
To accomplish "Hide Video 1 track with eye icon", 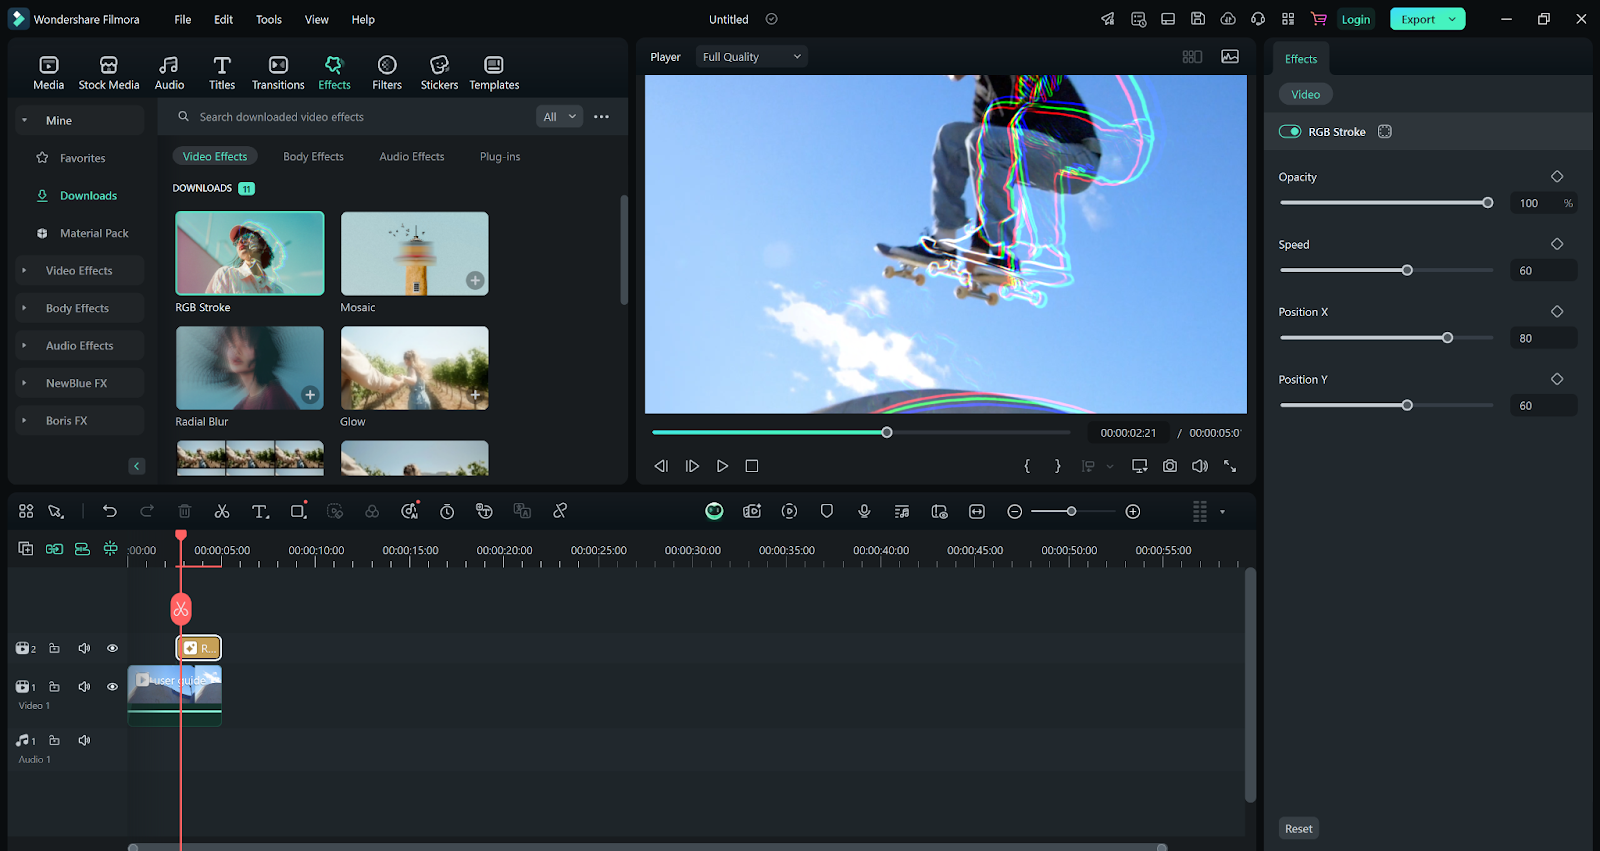I will tap(112, 687).
